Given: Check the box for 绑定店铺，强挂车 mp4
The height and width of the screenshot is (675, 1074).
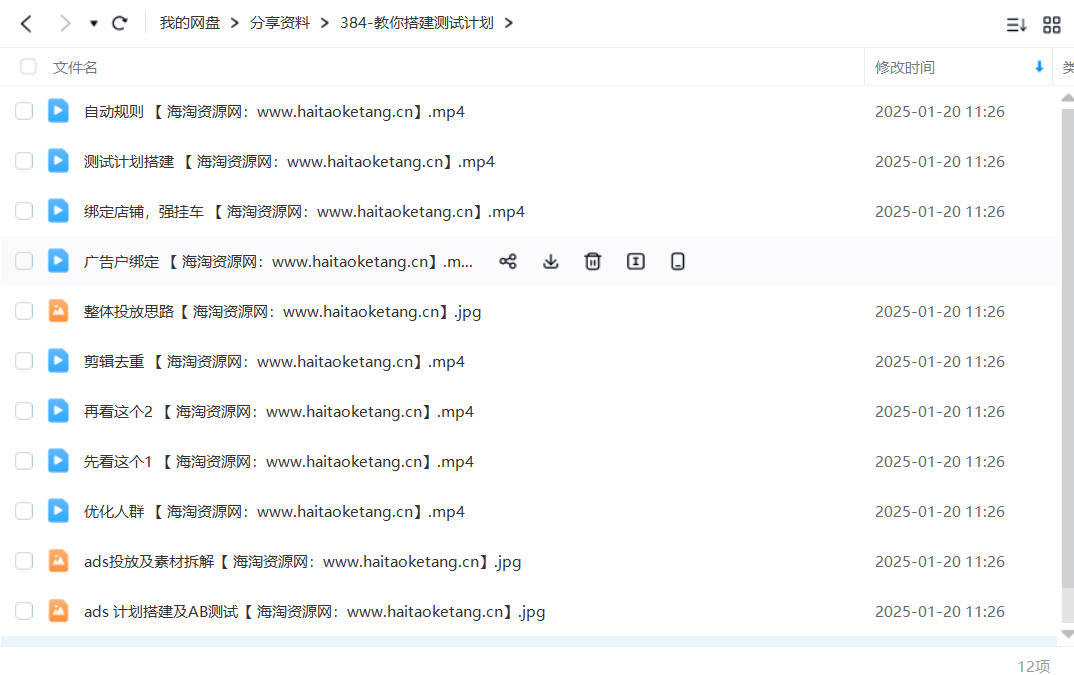Looking at the screenshot, I should 24,211.
